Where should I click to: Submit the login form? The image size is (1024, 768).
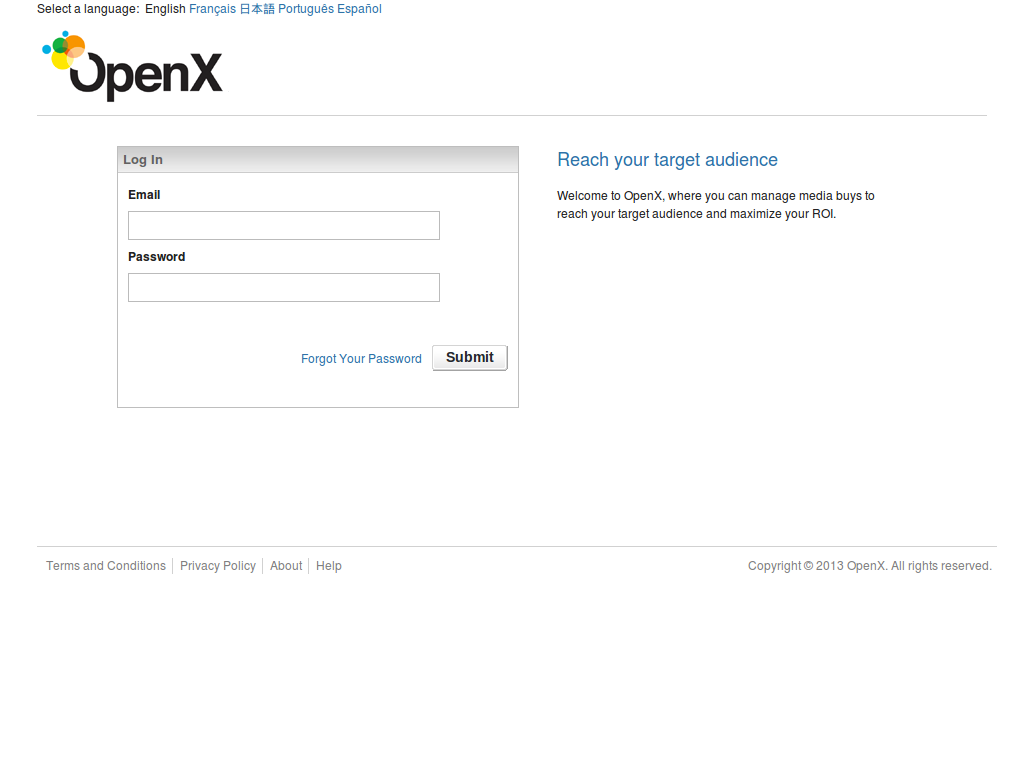tap(470, 357)
